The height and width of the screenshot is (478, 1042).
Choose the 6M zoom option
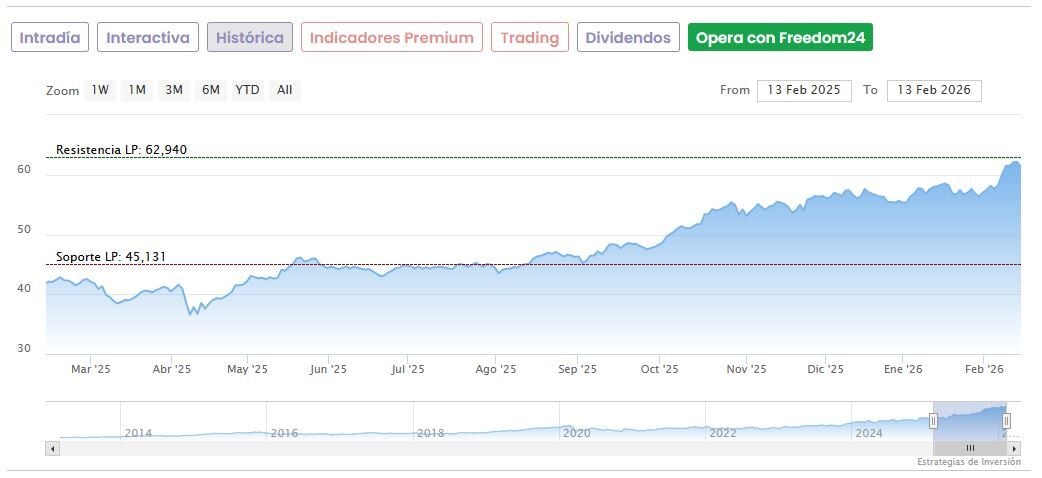(210, 90)
